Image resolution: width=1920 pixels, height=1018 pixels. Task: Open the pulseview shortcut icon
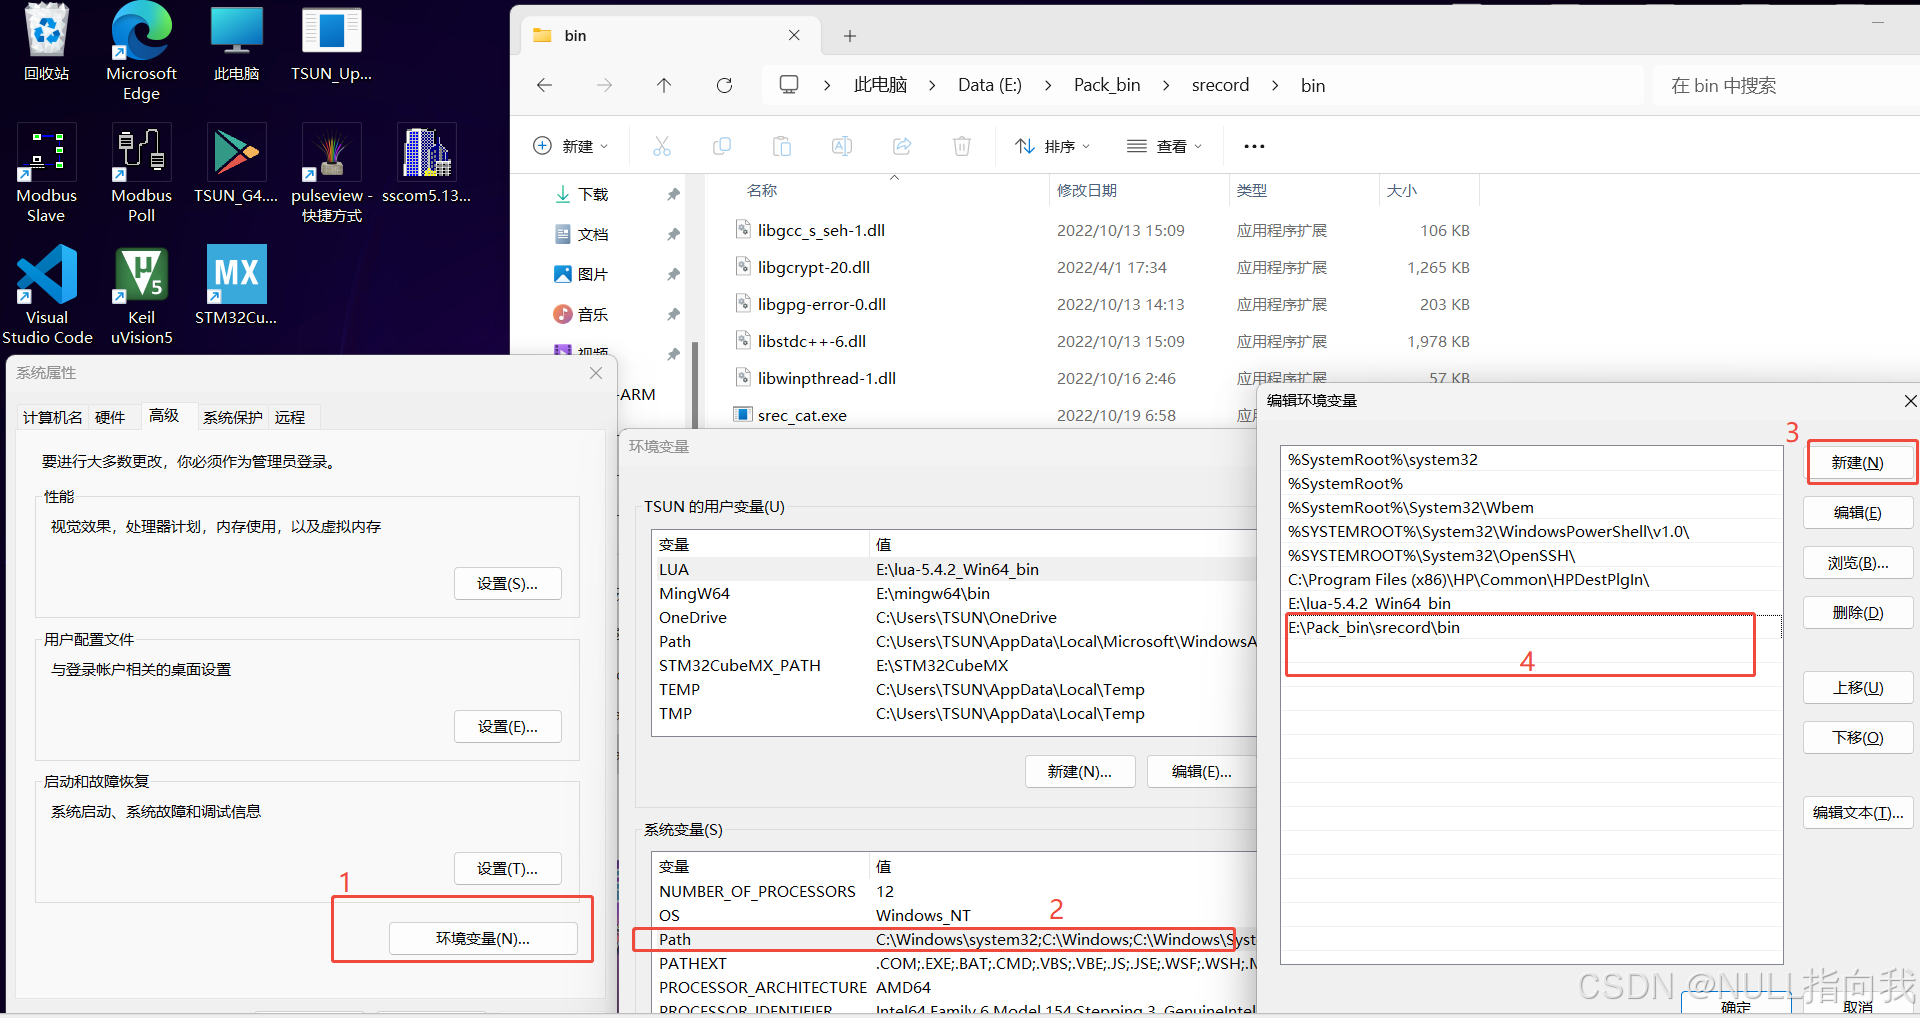332,173
